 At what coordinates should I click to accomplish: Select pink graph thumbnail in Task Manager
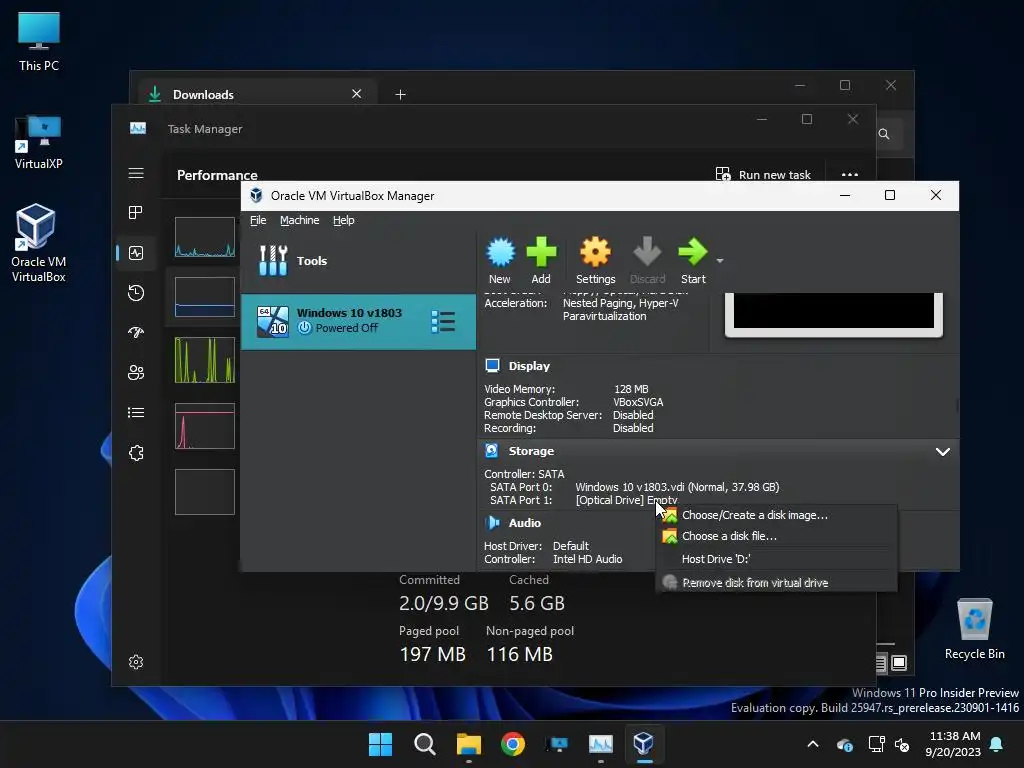tap(204, 426)
